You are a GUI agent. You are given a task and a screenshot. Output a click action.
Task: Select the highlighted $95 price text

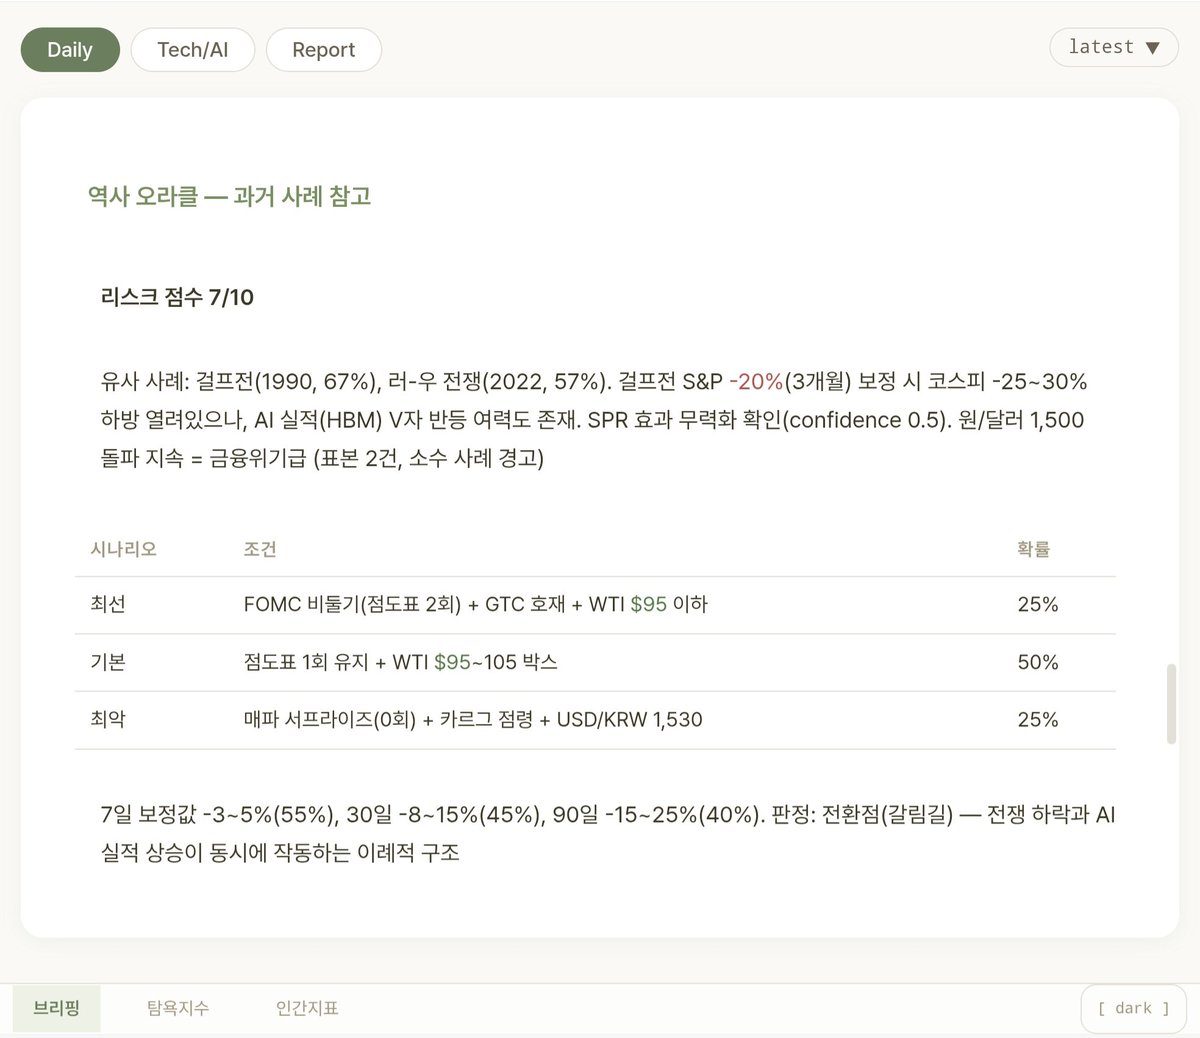pos(649,604)
